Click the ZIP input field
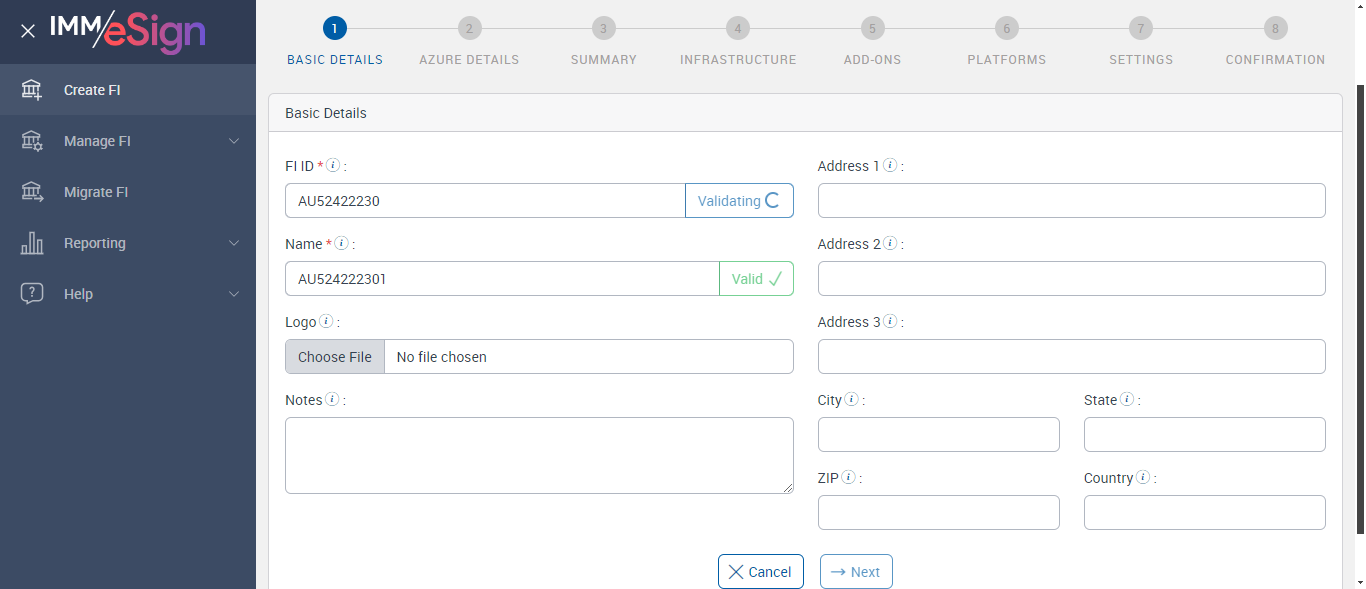The width and height of the screenshot is (1366, 589). click(938, 512)
